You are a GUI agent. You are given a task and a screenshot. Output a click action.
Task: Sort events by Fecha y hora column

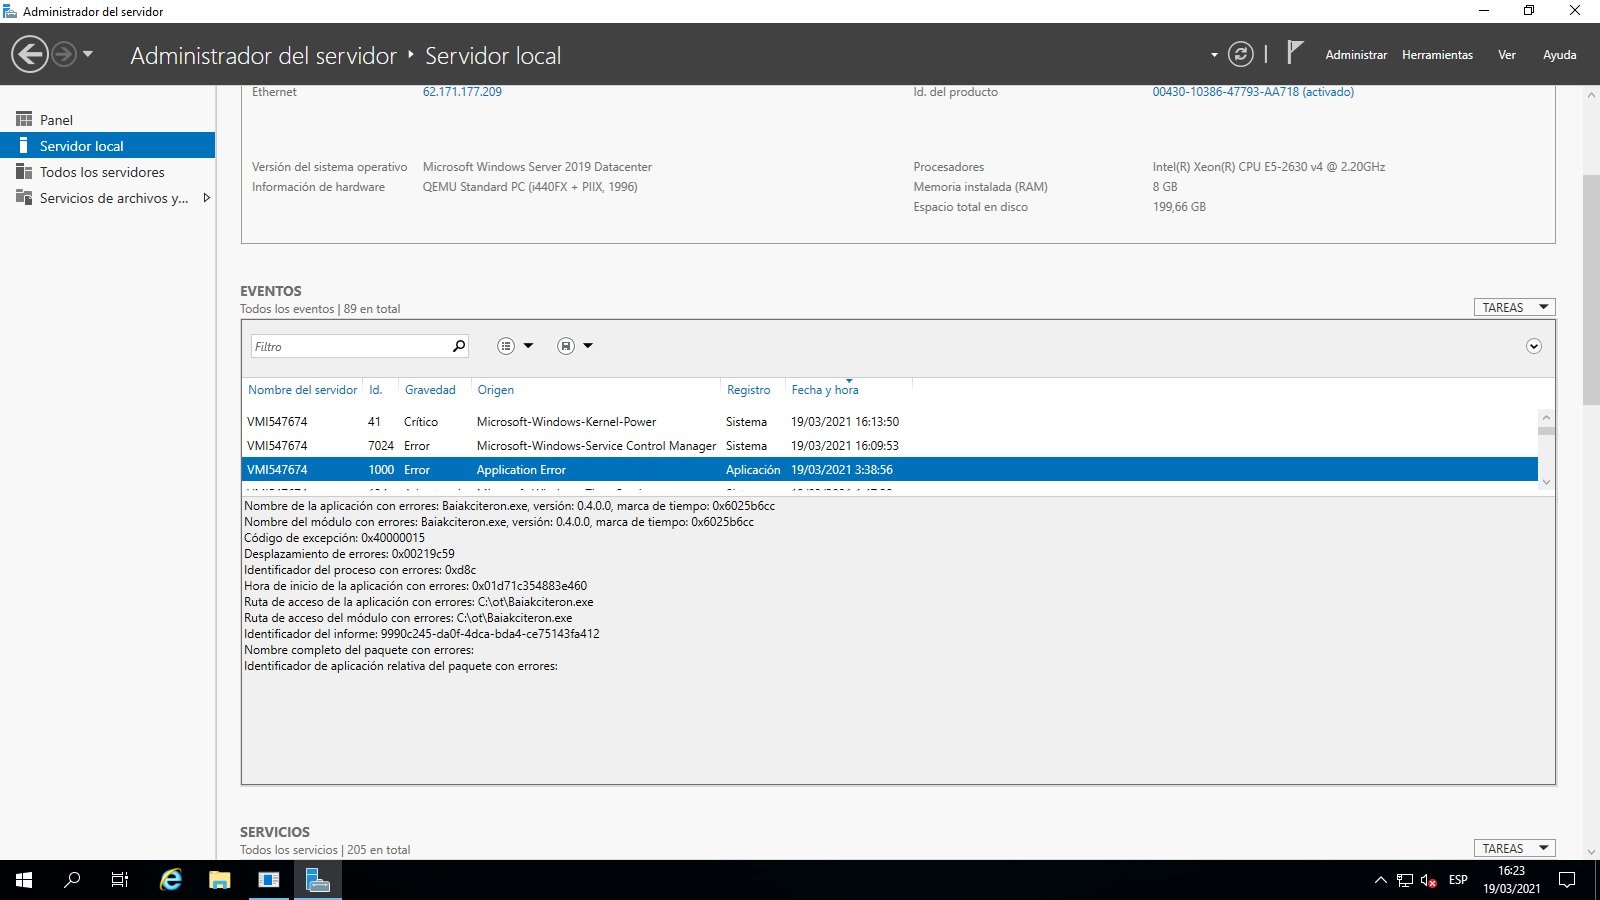pyautogui.click(x=825, y=390)
